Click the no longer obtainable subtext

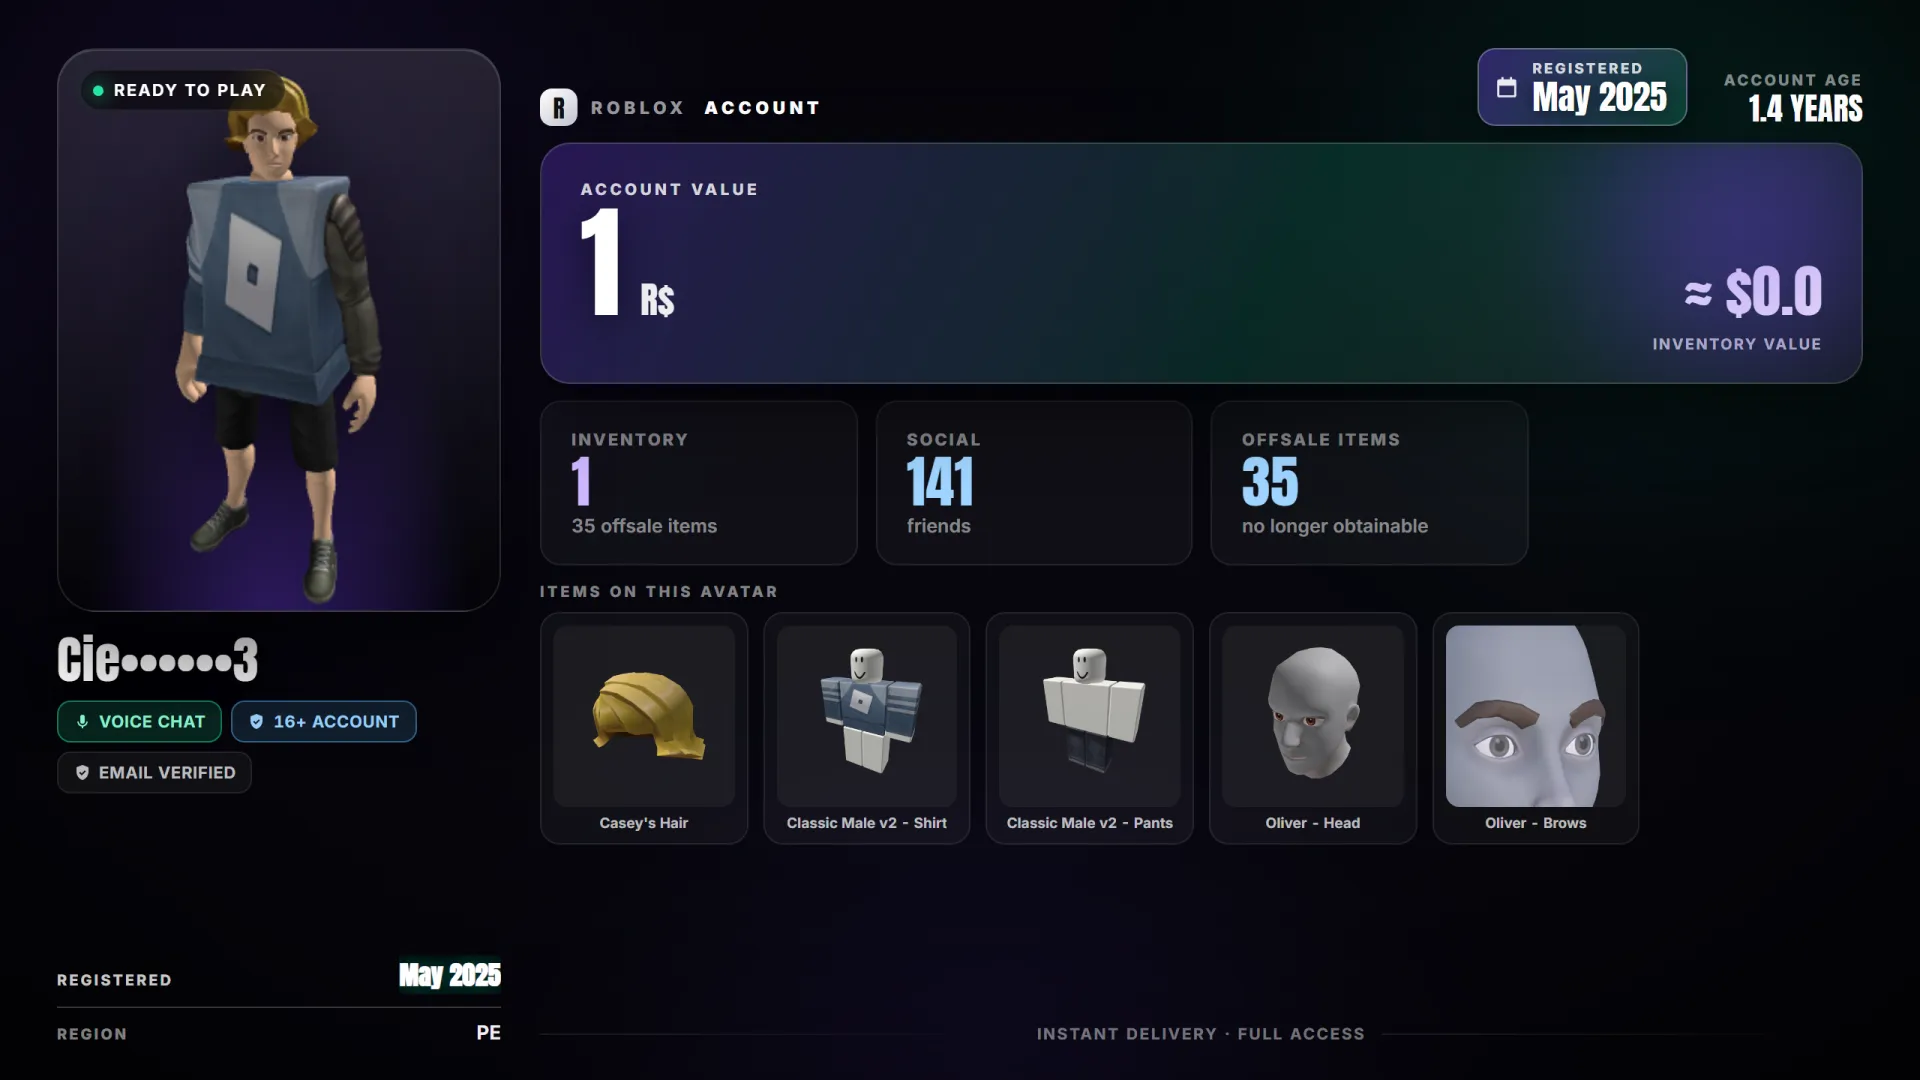click(1335, 526)
